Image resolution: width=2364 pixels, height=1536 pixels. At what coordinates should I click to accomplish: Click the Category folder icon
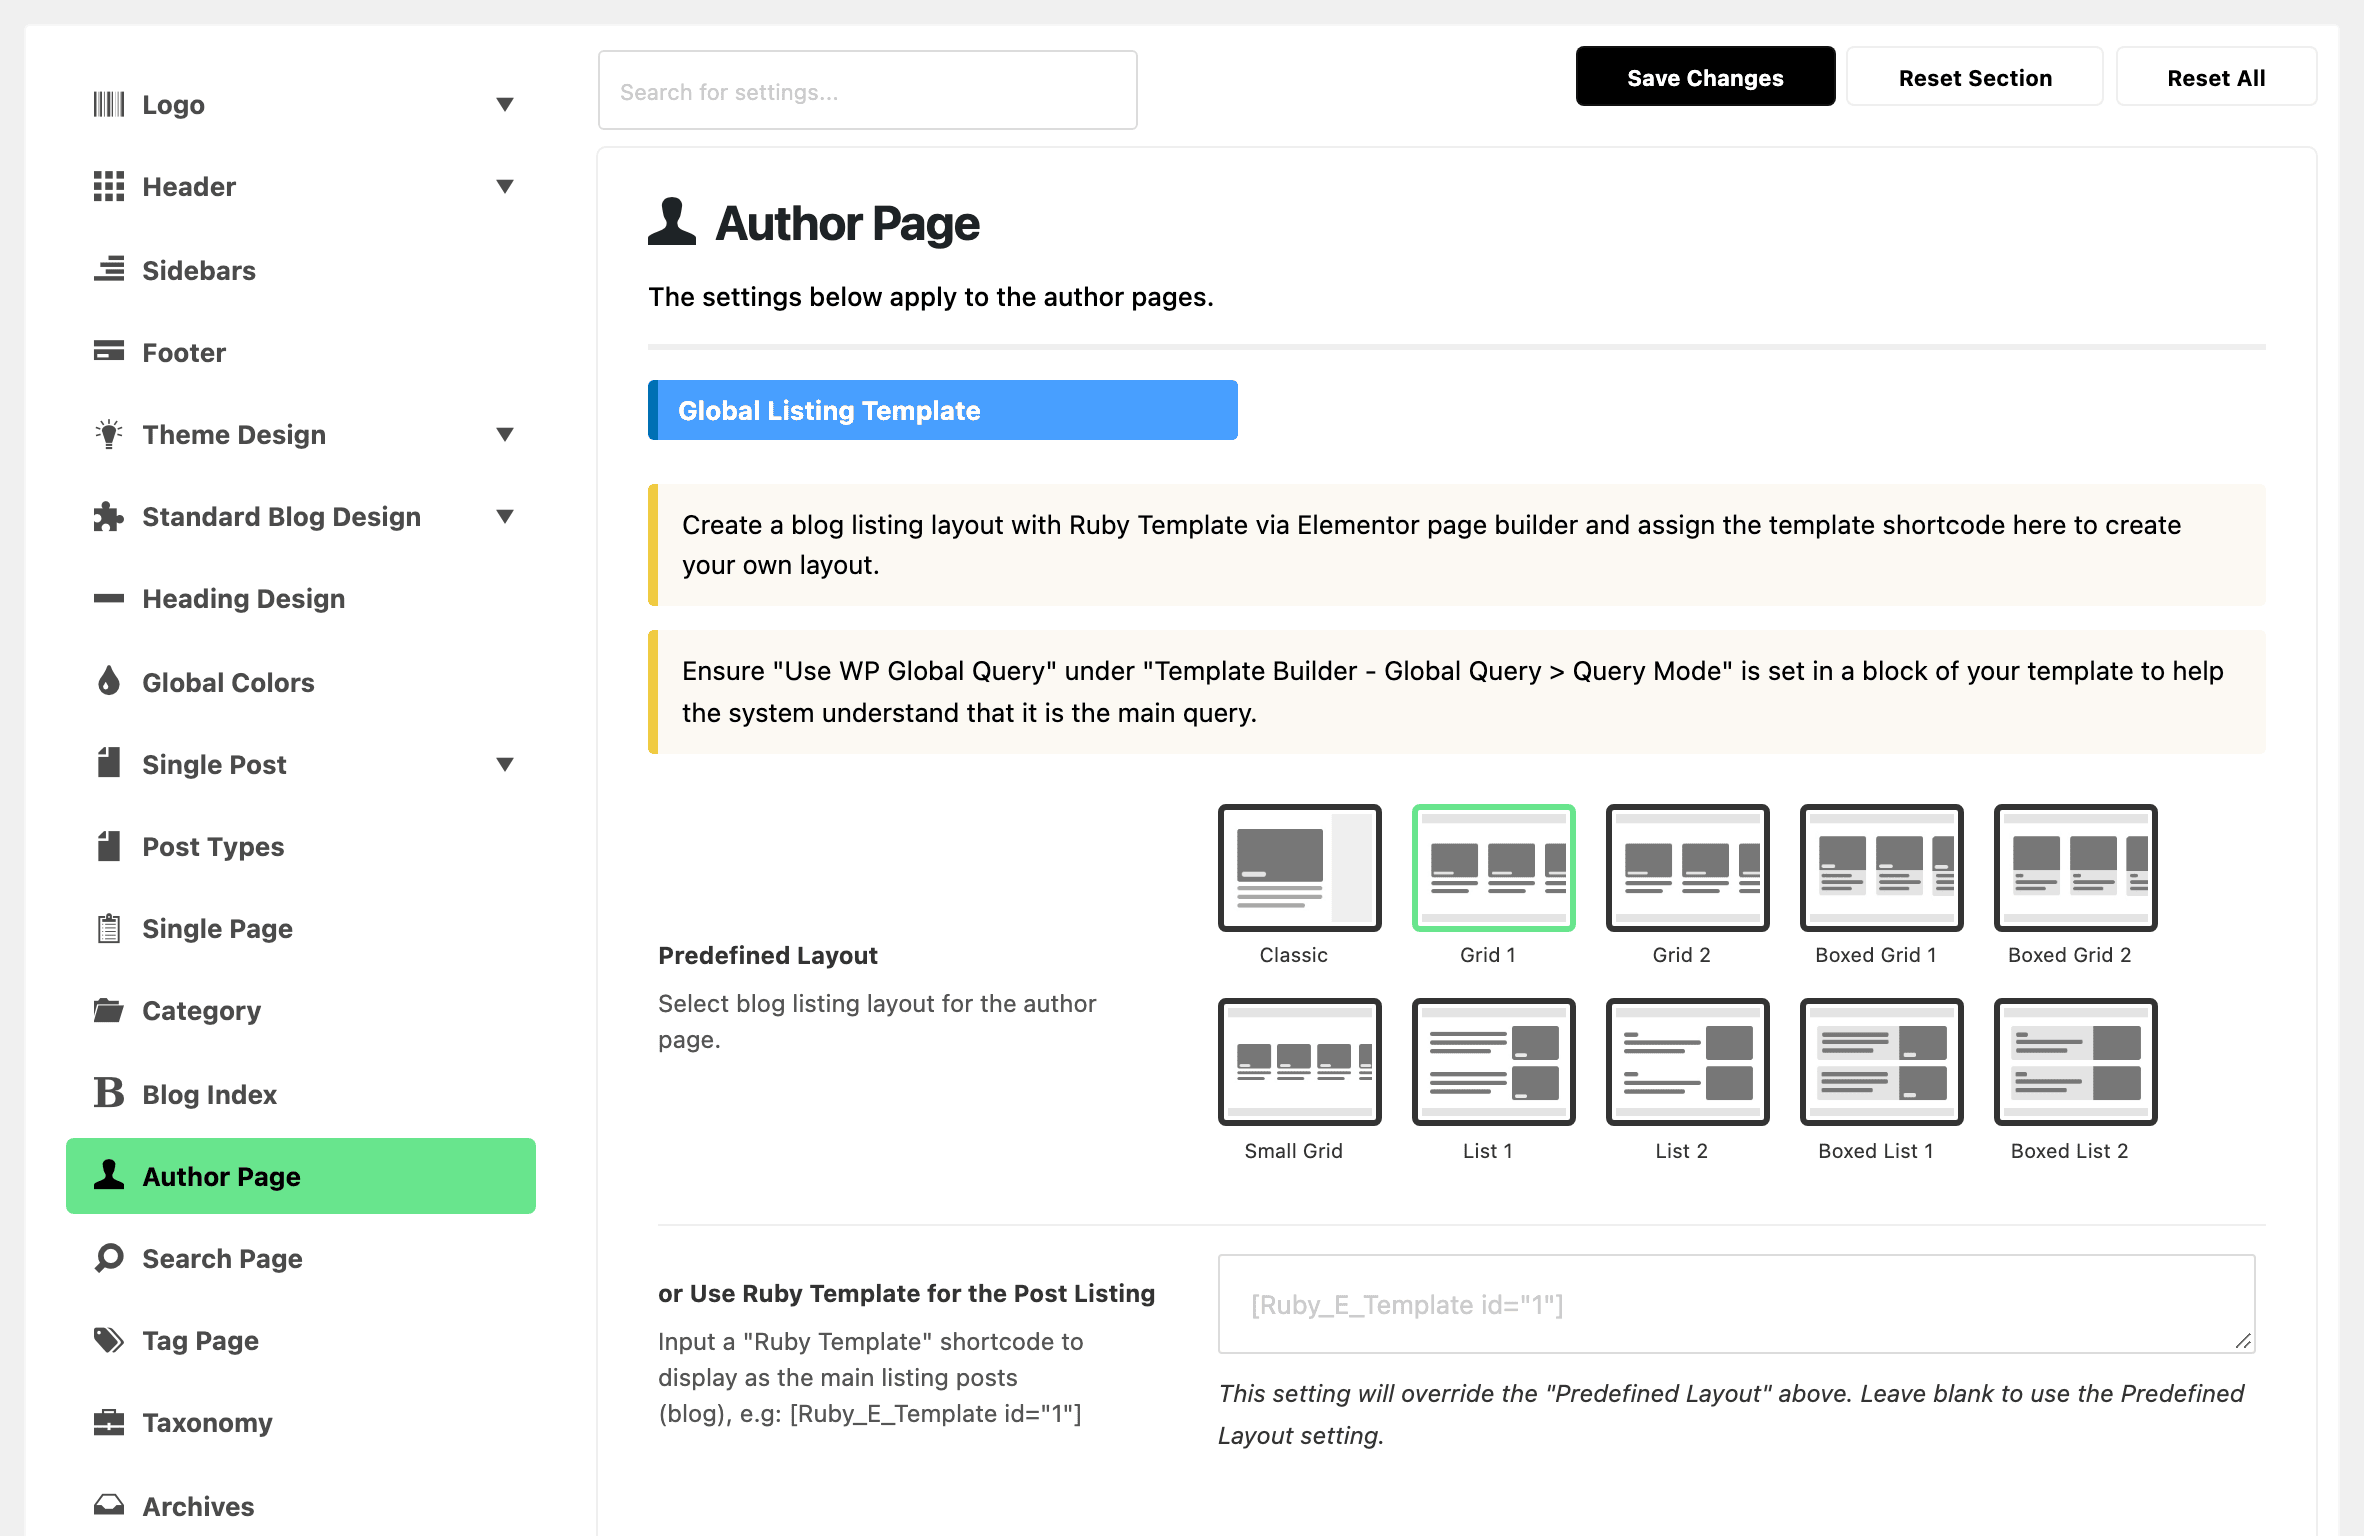[109, 1010]
